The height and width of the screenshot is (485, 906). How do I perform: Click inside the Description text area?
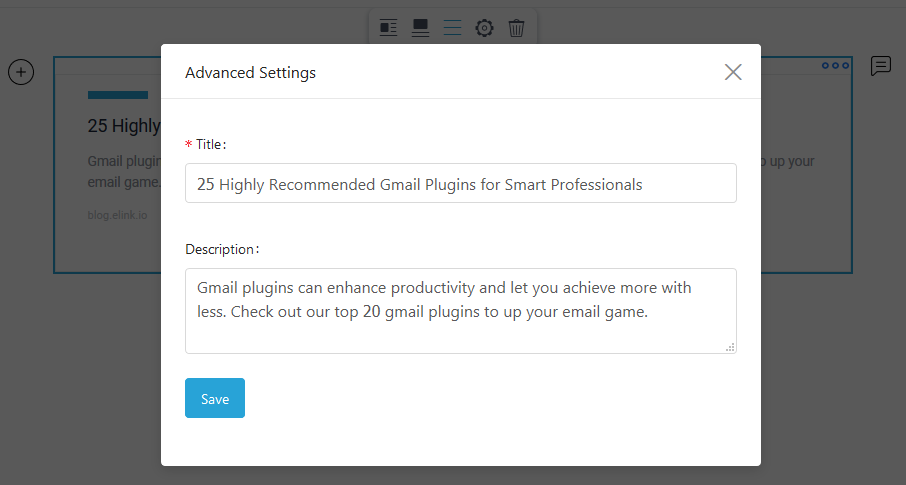pyautogui.click(x=461, y=311)
